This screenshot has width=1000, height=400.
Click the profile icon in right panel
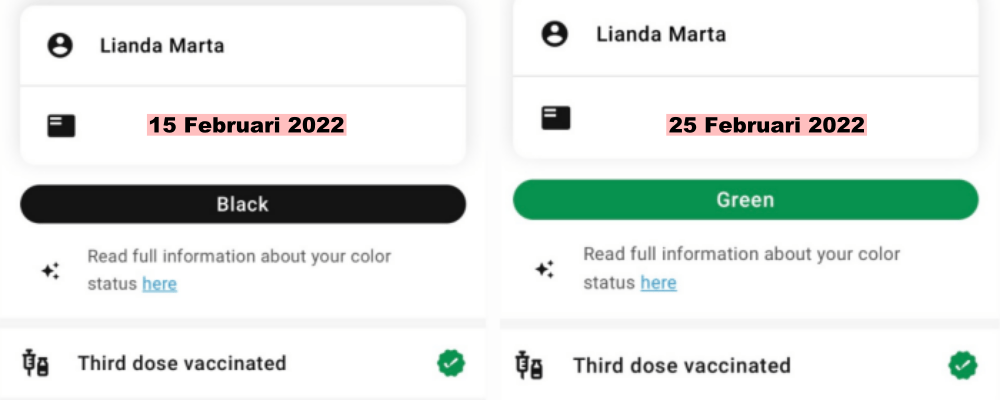pyautogui.click(x=554, y=34)
